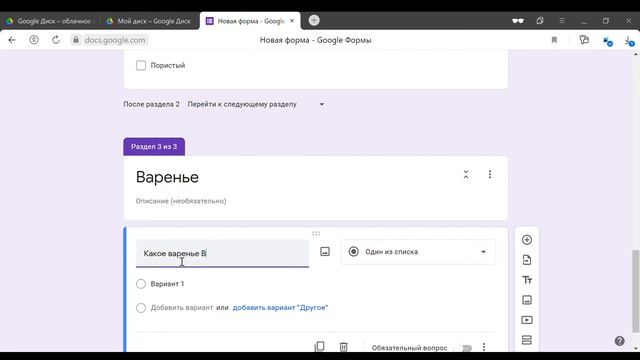The width and height of the screenshot is (640, 360).
Task: Open browser downloads icon
Action: (628, 40)
